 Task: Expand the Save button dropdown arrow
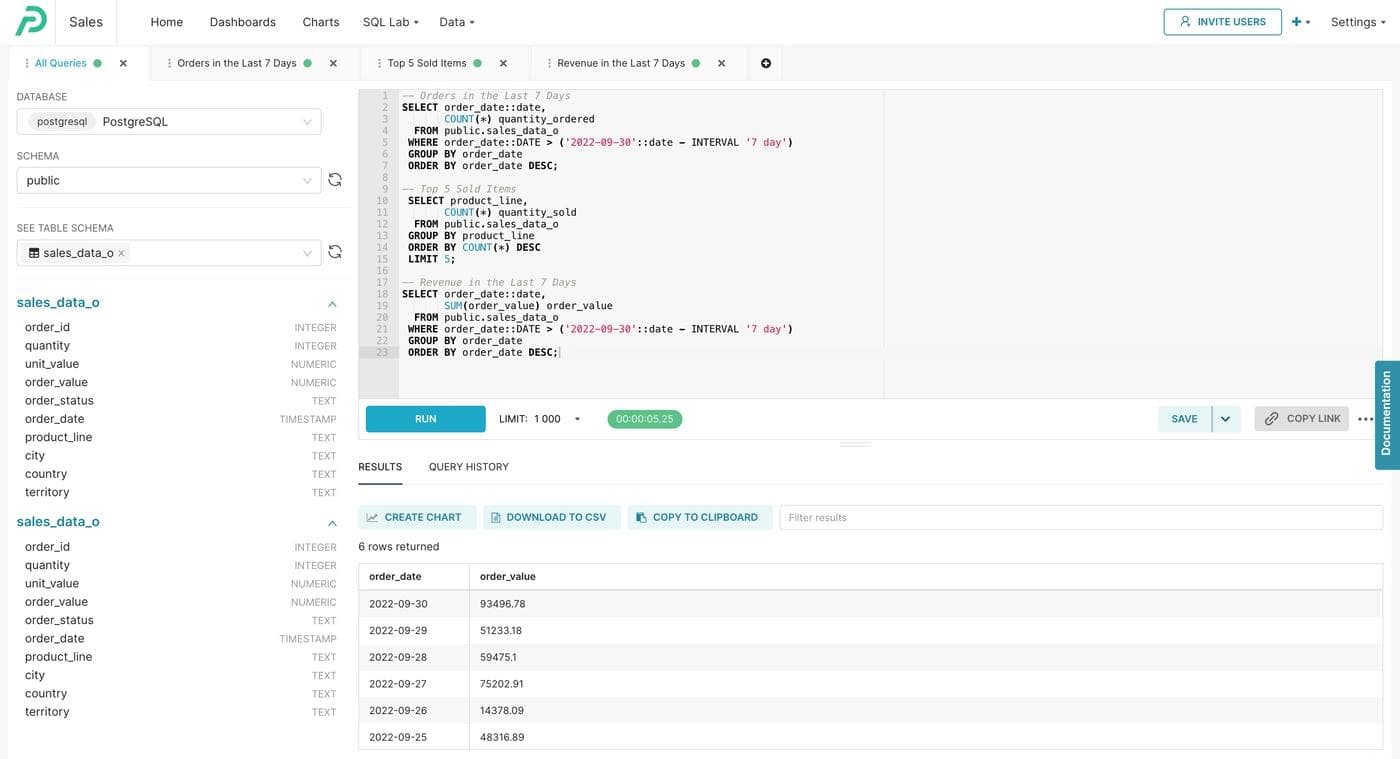[1226, 419]
